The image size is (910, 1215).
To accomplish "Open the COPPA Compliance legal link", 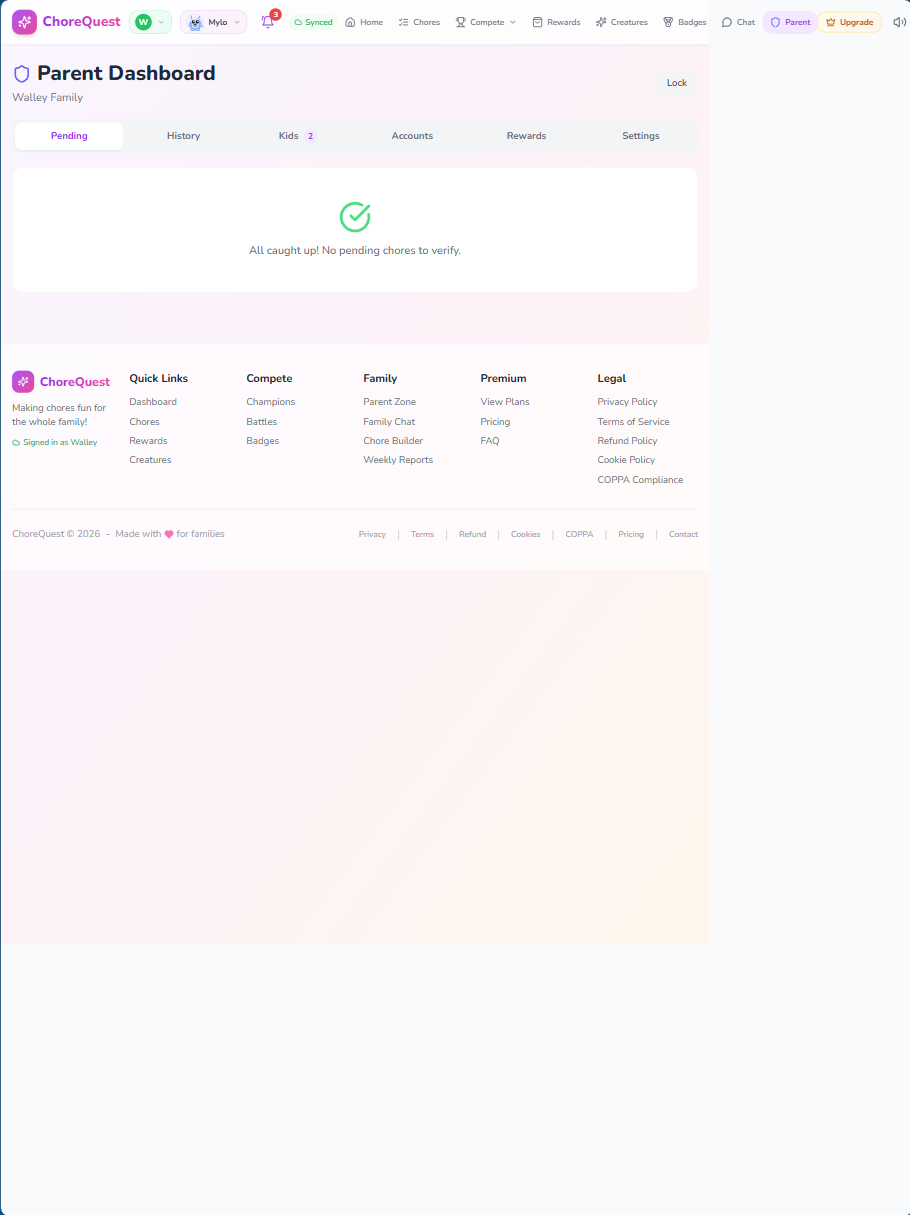I will tap(640, 480).
